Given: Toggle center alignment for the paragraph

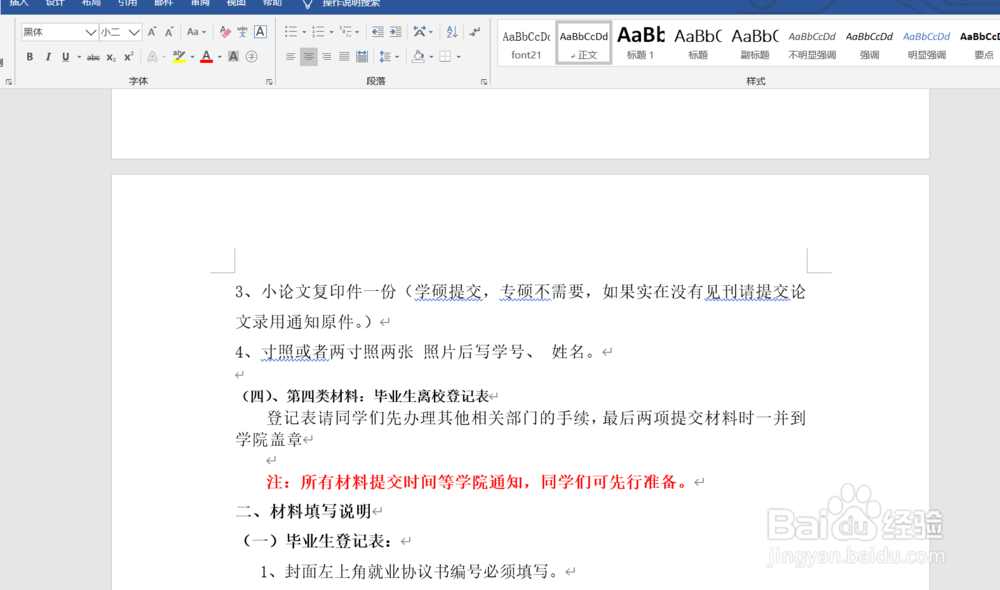Looking at the screenshot, I should click(309, 56).
